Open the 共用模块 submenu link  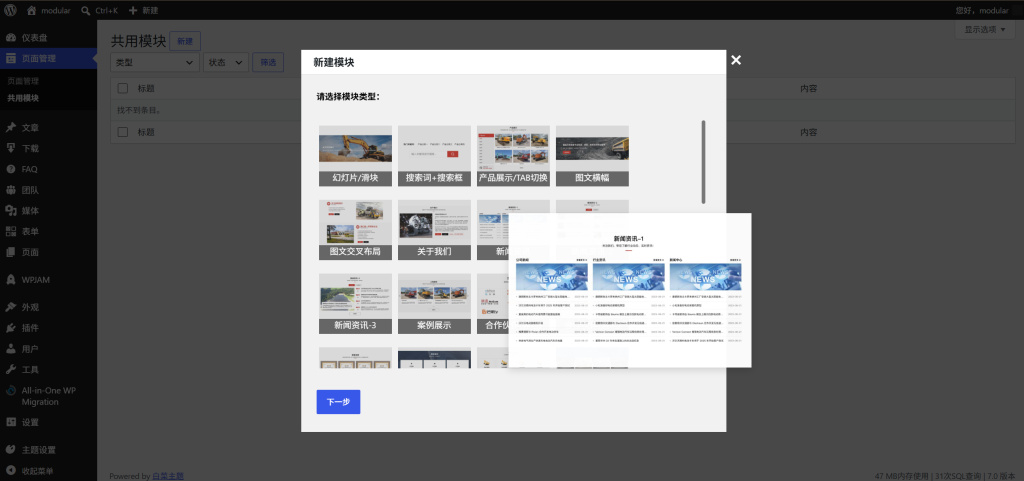[23, 98]
